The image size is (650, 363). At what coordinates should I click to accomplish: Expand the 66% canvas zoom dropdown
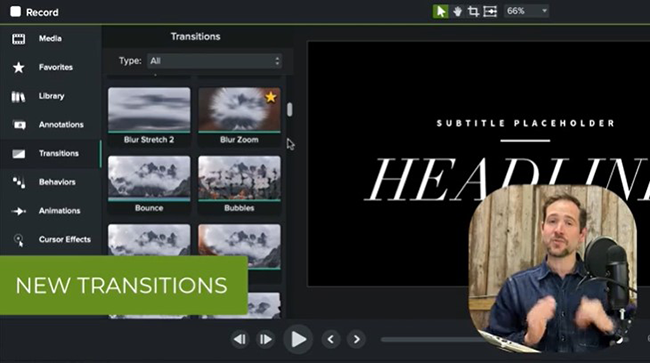pos(526,11)
